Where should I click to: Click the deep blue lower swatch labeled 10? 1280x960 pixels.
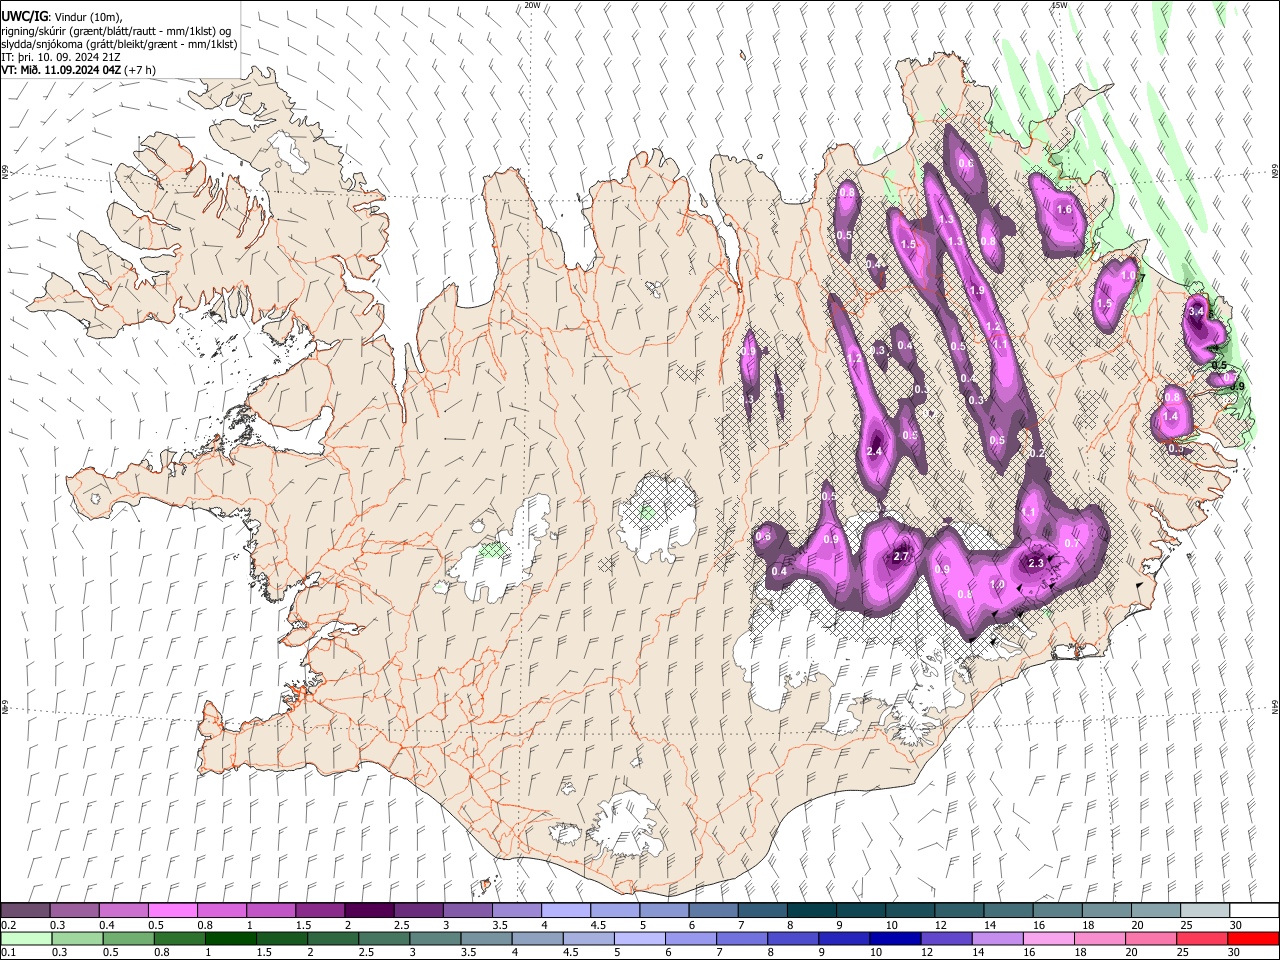click(x=894, y=939)
